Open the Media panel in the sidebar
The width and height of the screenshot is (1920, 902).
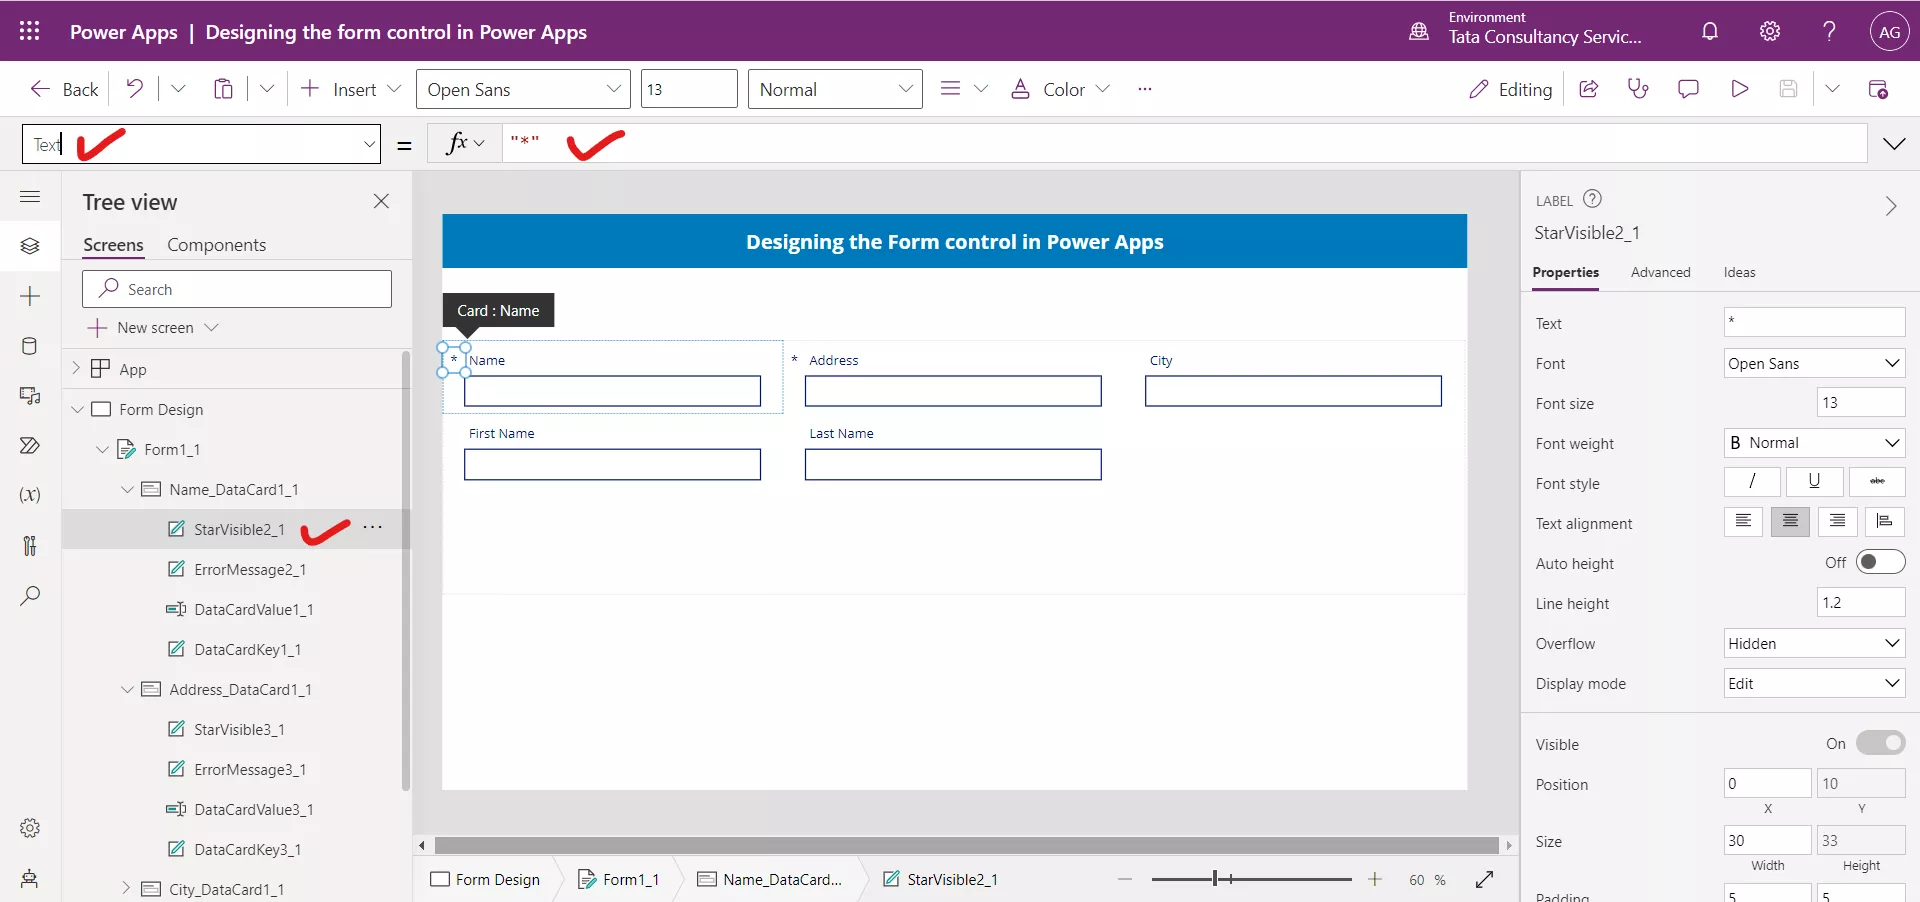(30, 396)
